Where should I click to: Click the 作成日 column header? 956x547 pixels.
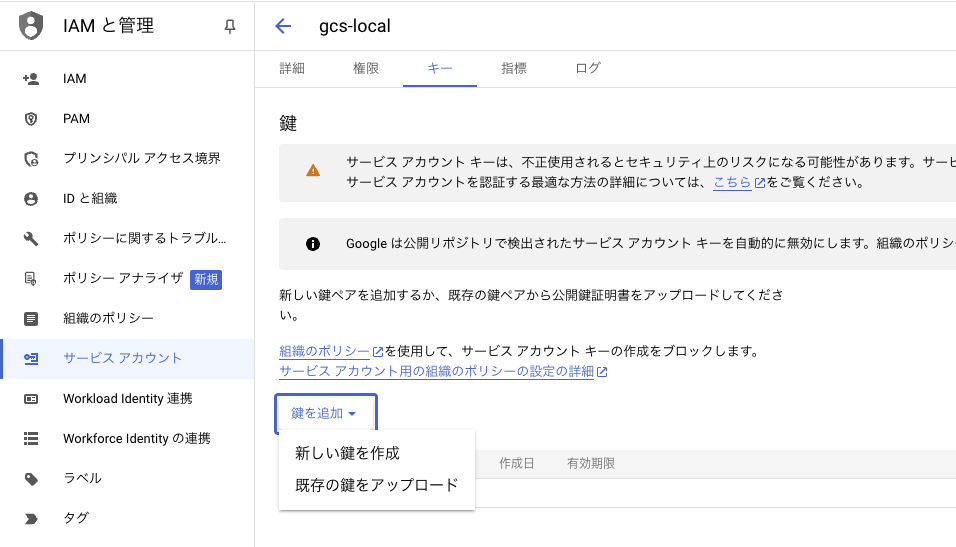coord(516,463)
